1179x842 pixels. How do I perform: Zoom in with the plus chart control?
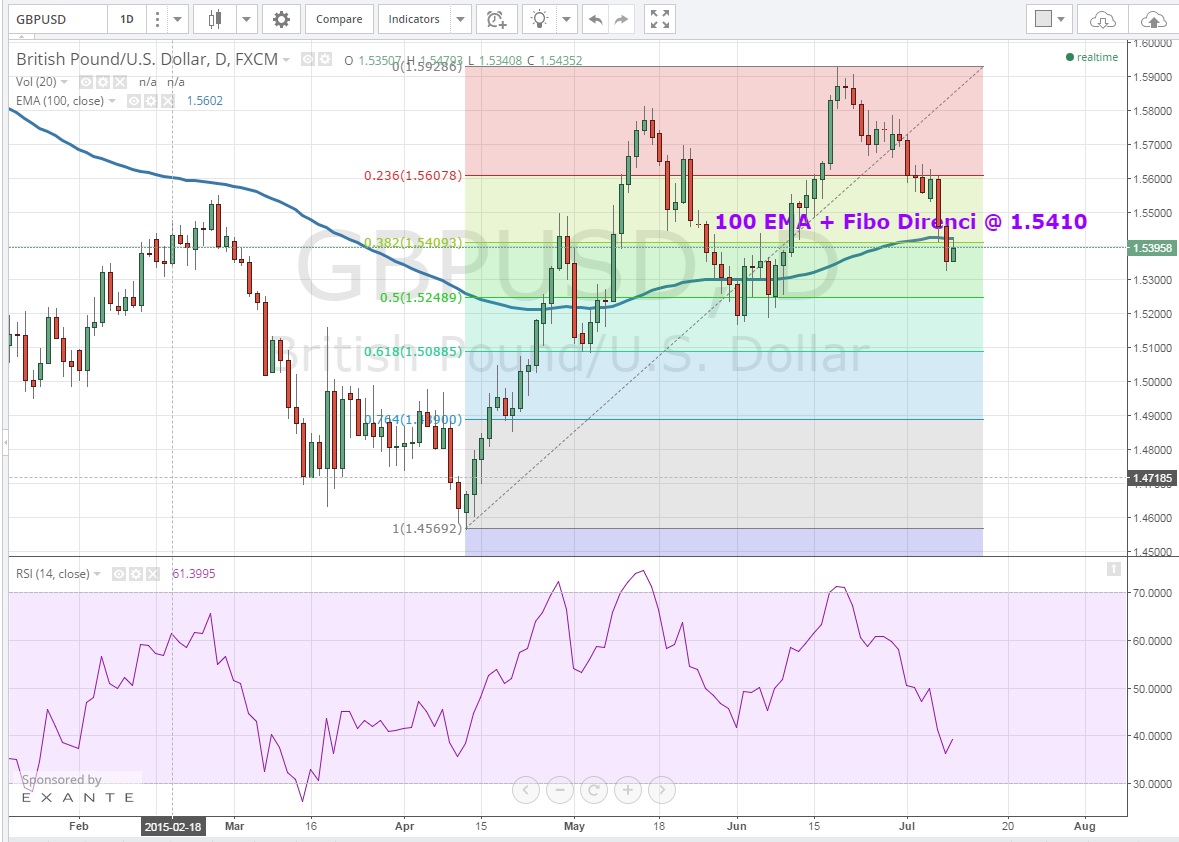coord(627,790)
